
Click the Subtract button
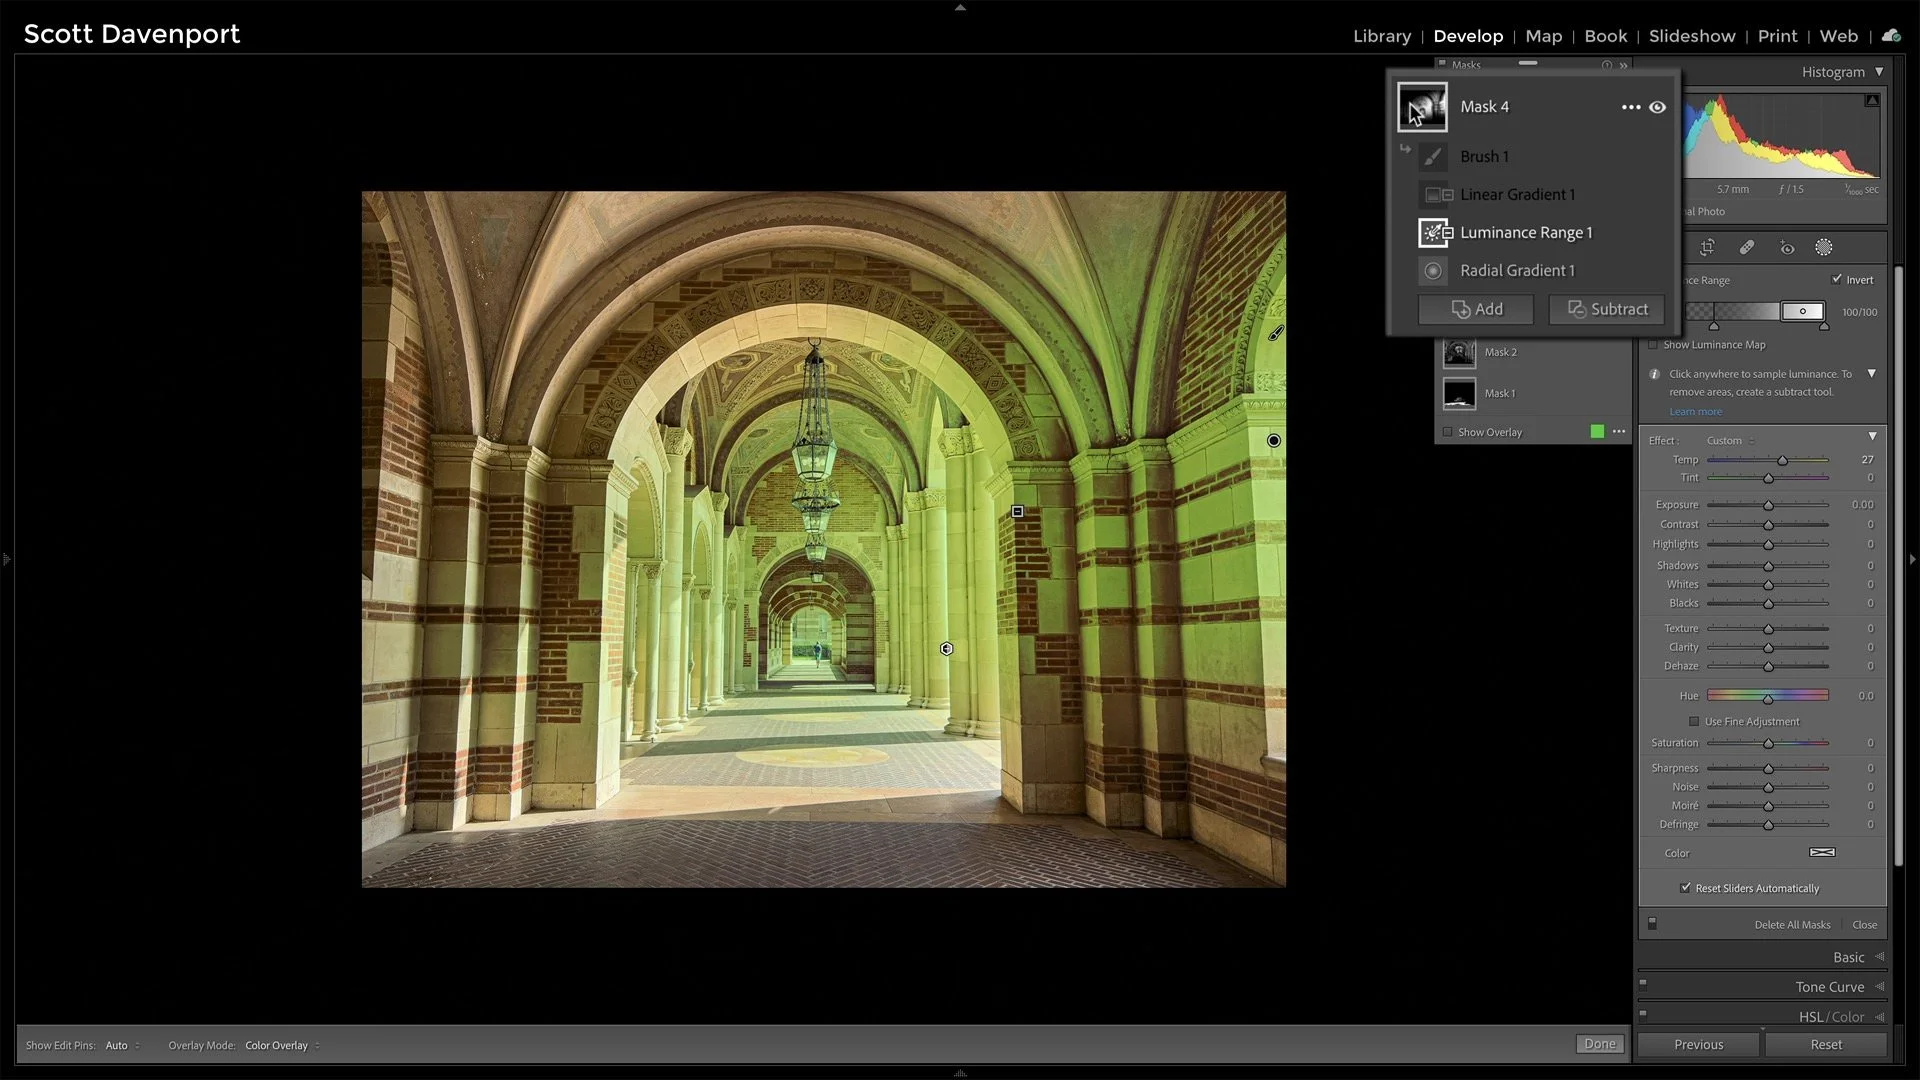coord(1605,309)
